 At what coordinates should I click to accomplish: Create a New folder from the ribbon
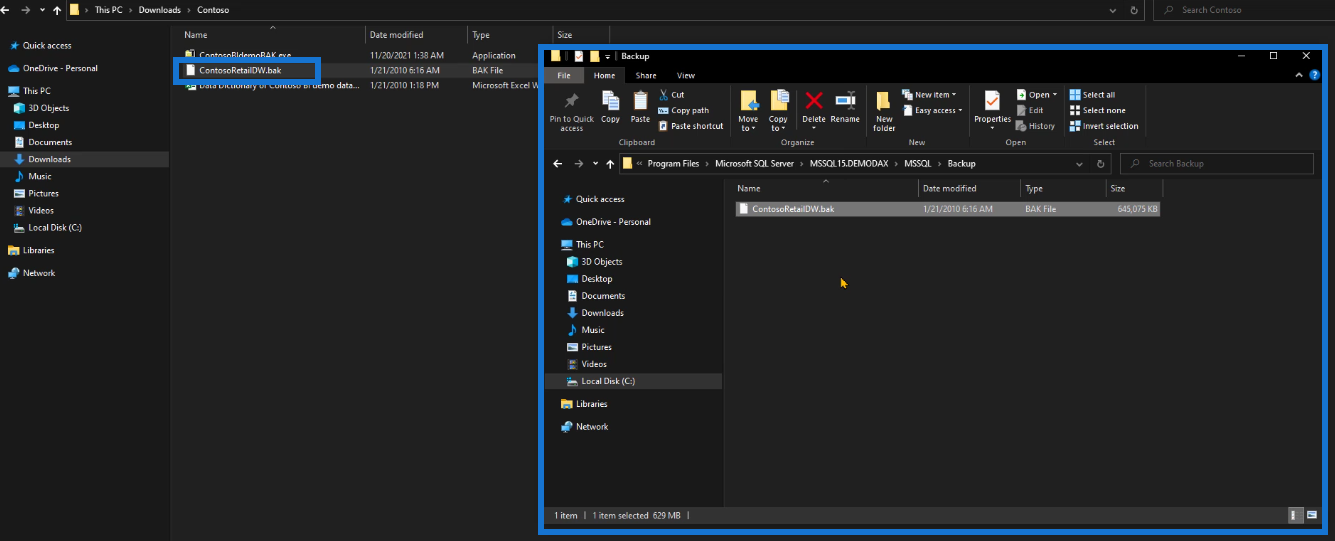884,110
